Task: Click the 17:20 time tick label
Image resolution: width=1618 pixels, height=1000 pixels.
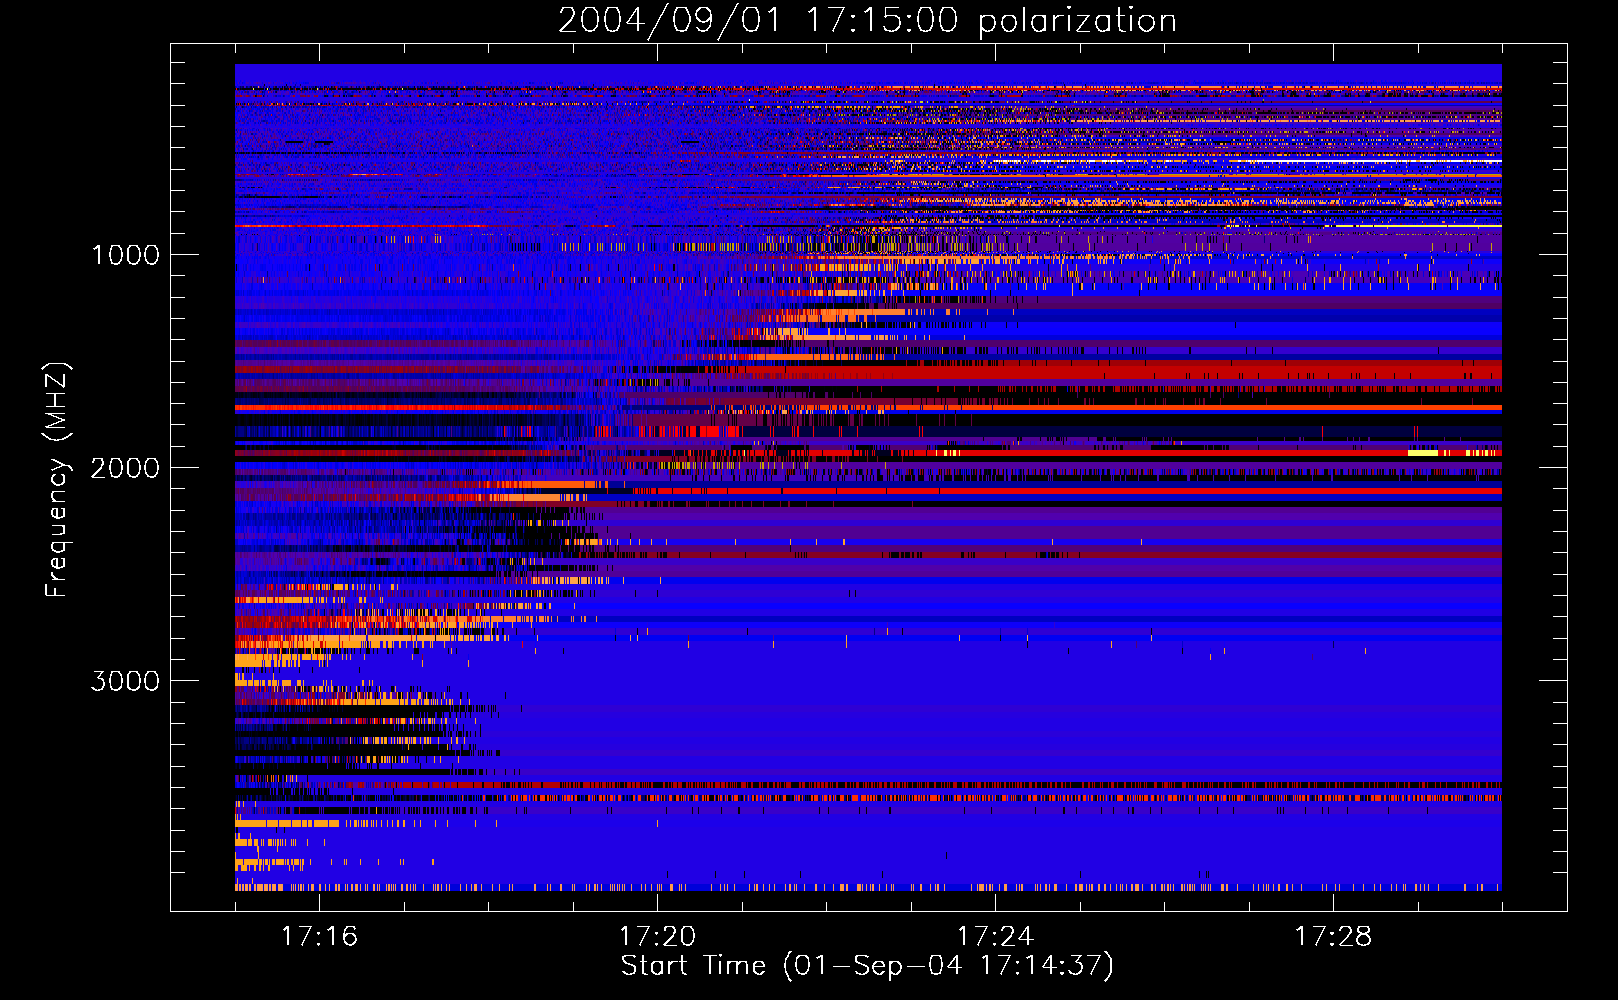Action: [x=657, y=936]
